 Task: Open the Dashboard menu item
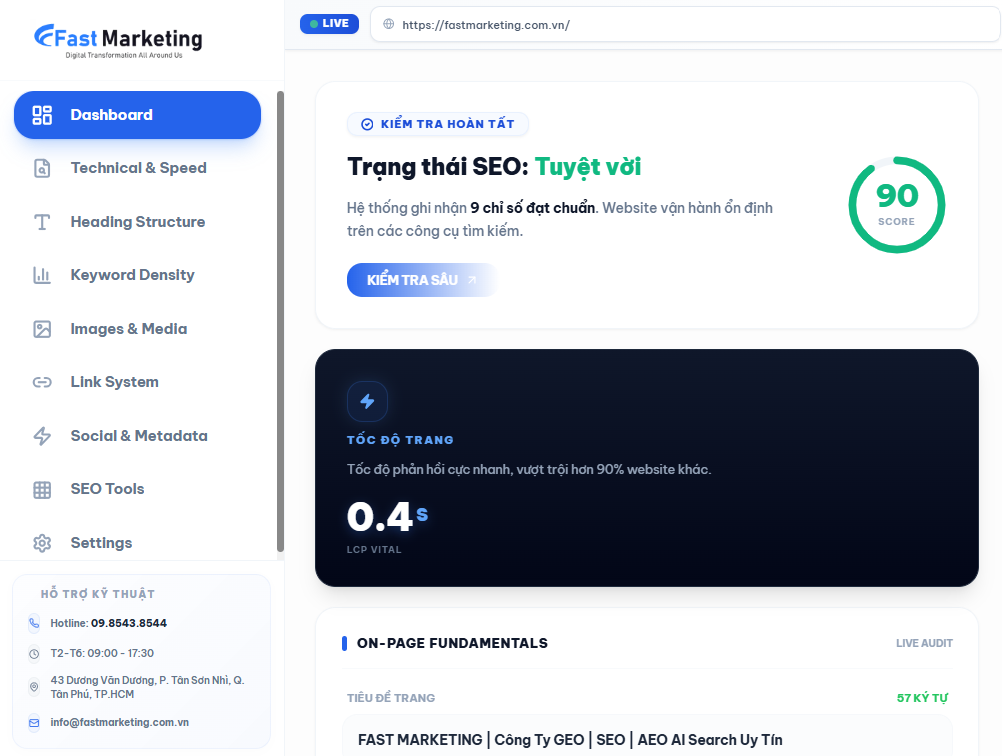(x=137, y=115)
